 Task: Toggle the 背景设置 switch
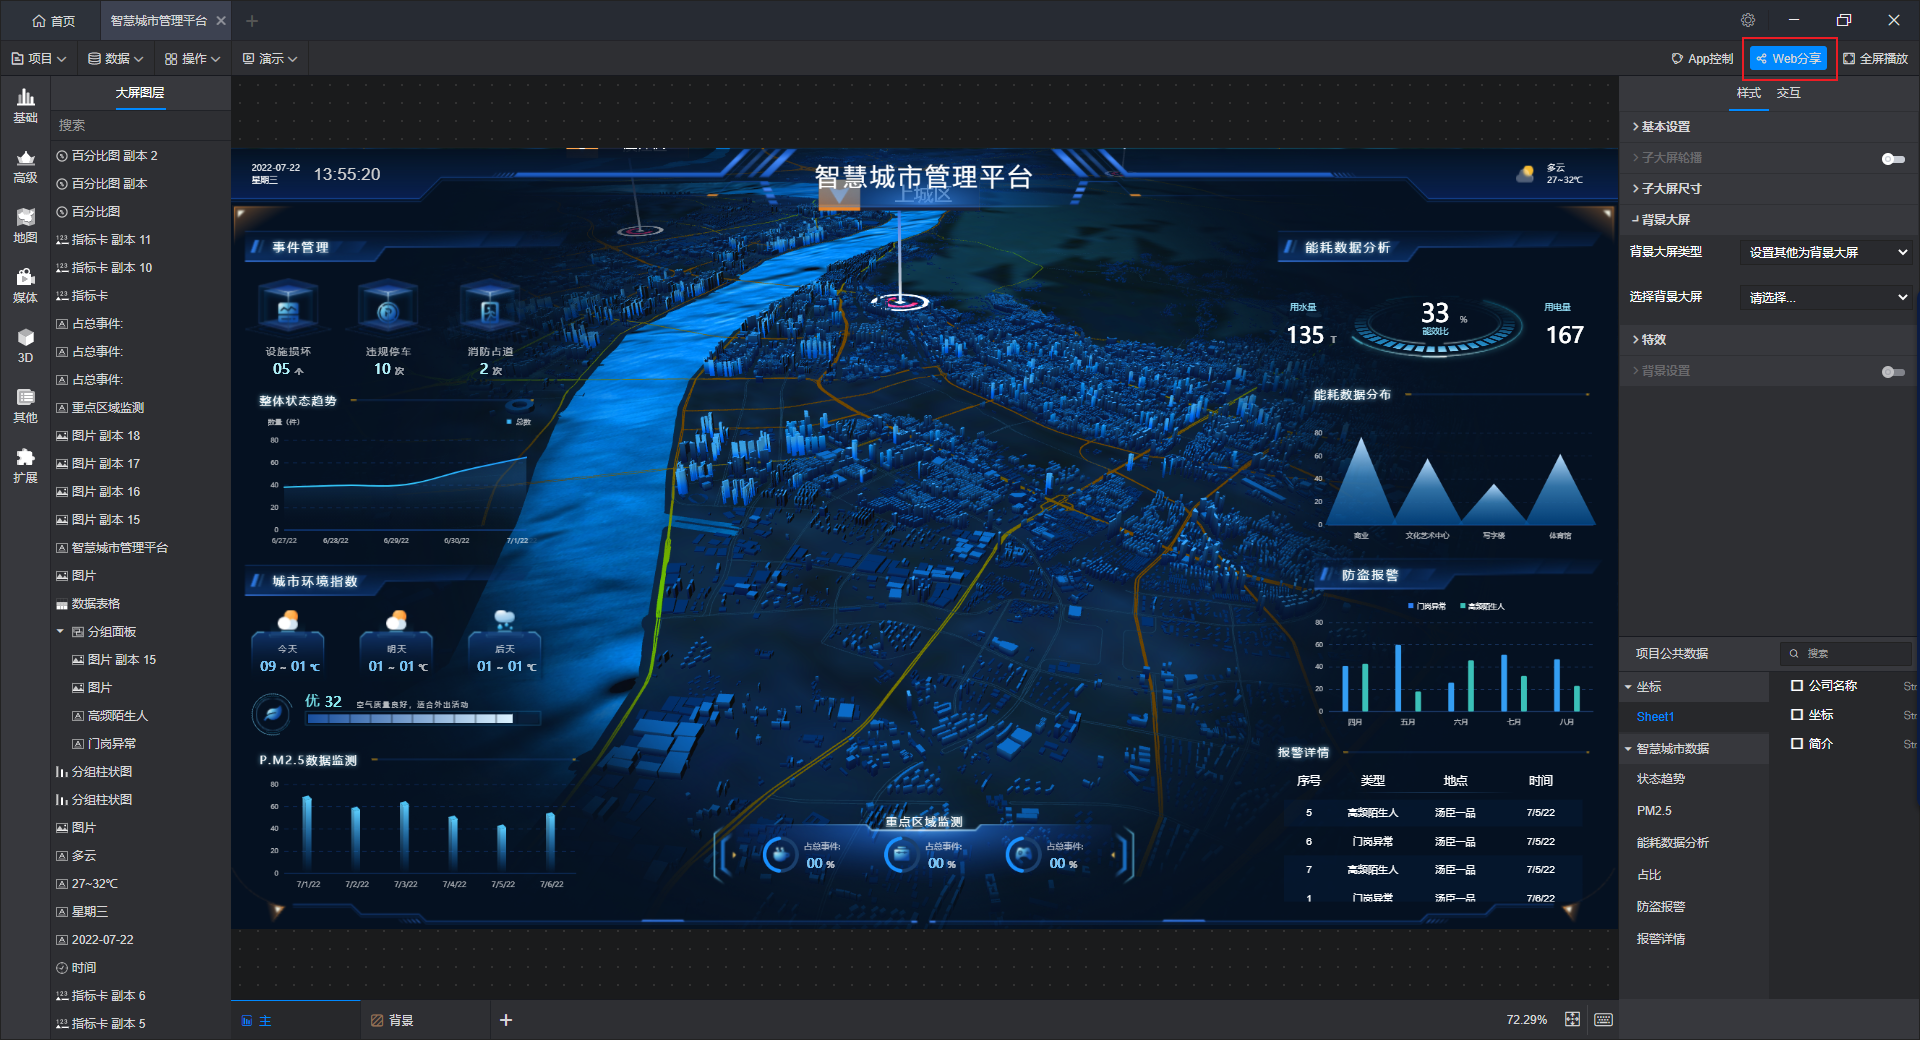point(1892,372)
